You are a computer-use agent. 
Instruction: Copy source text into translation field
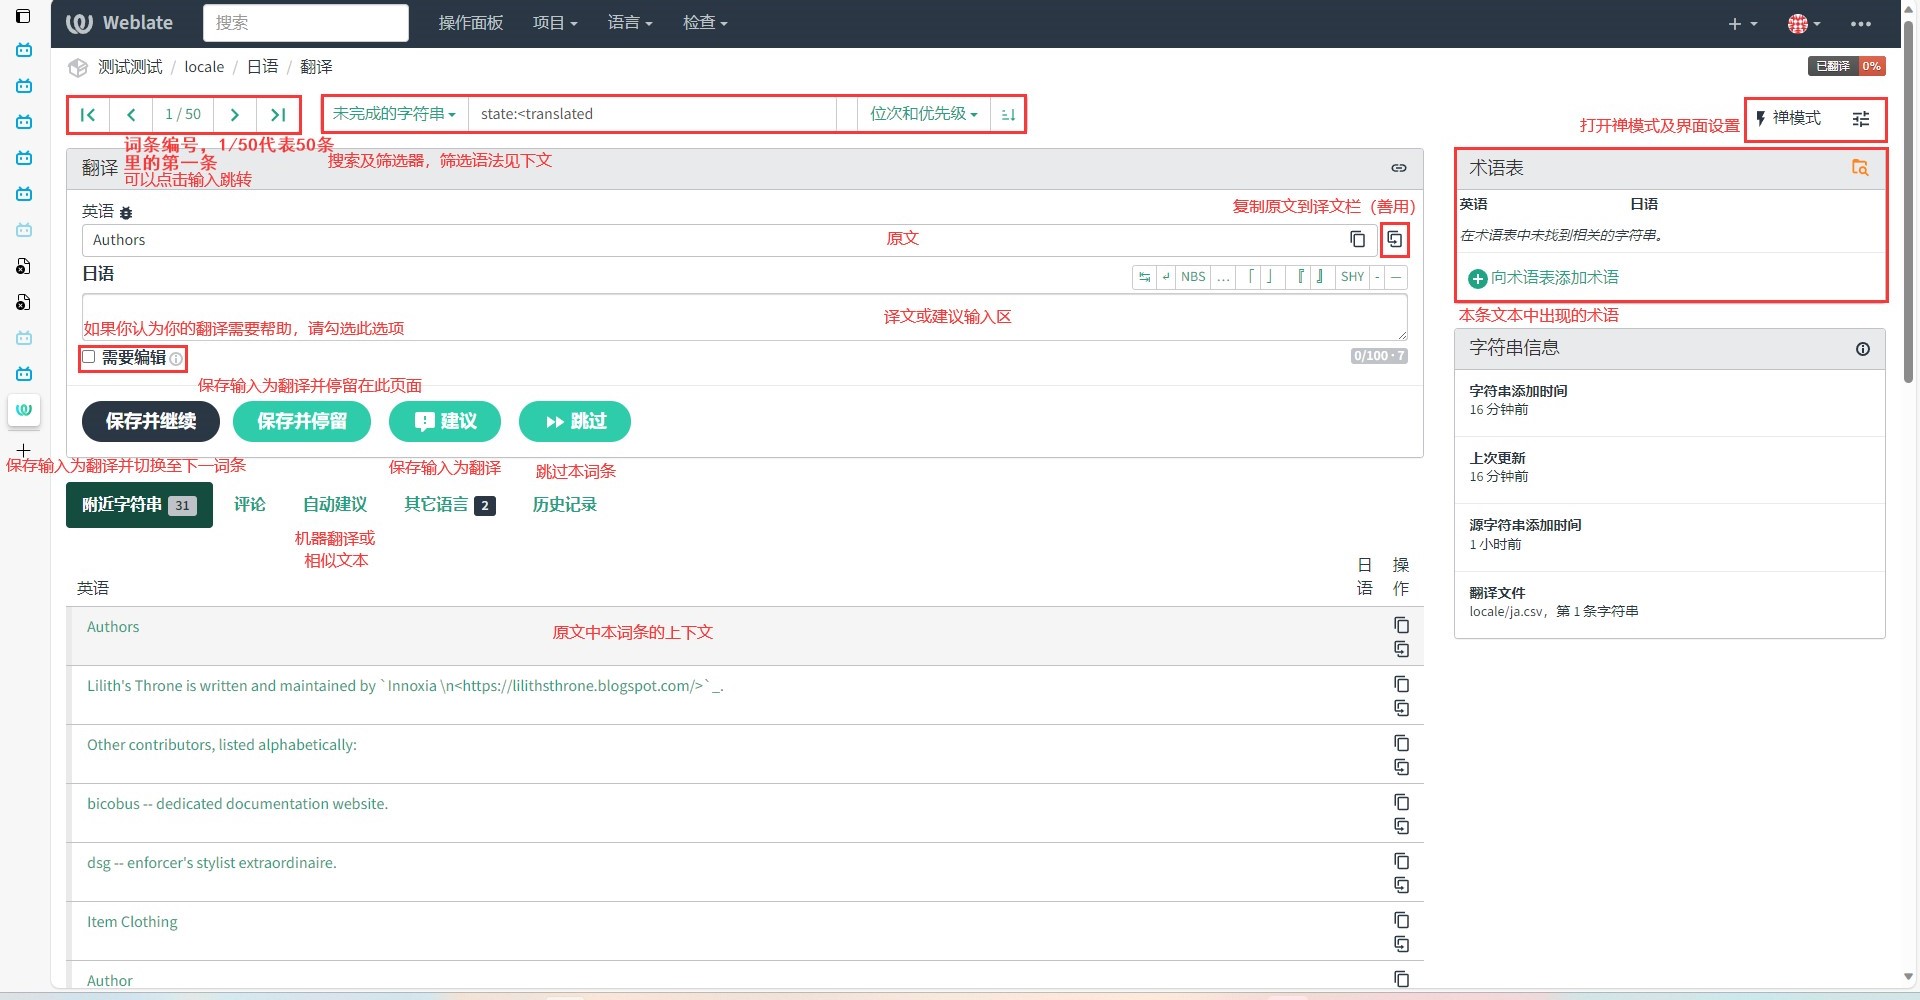pos(1394,239)
